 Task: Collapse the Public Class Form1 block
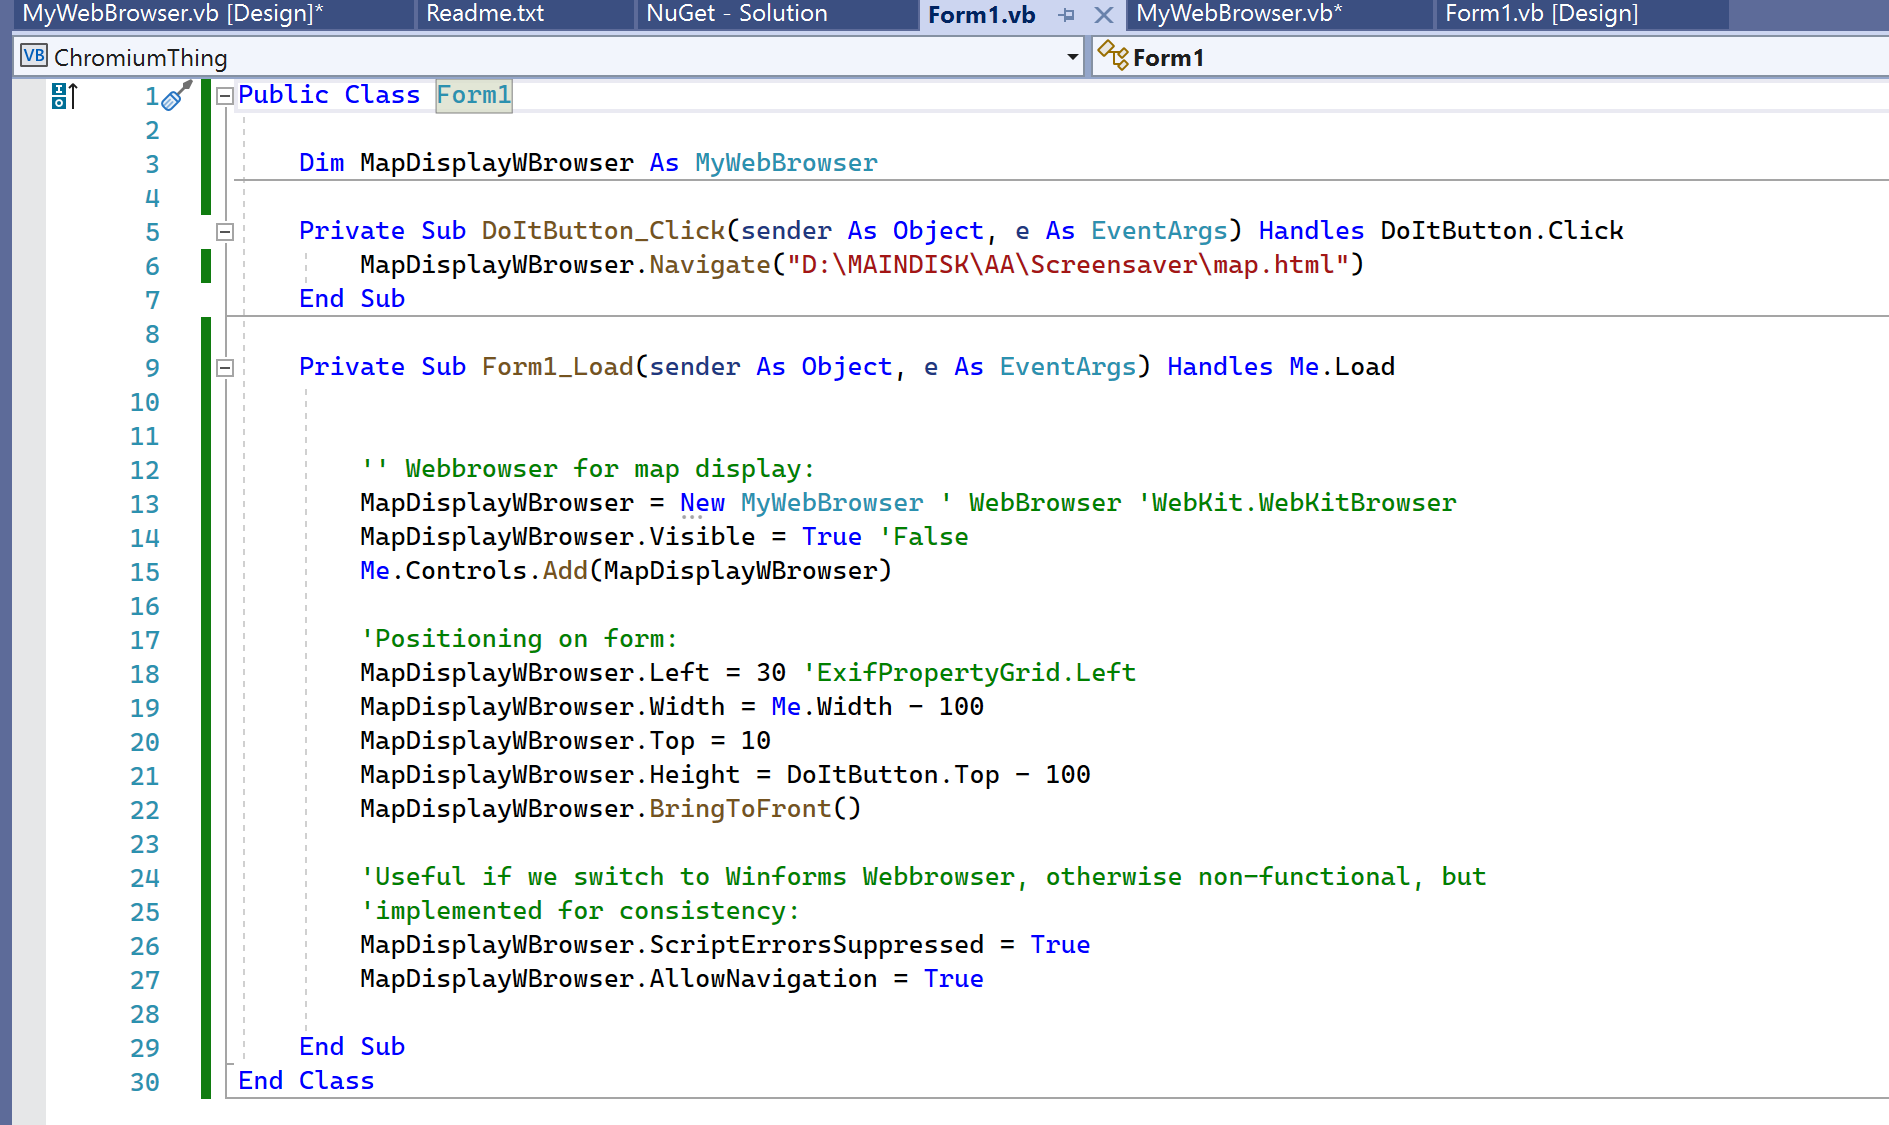coord(225,96)
